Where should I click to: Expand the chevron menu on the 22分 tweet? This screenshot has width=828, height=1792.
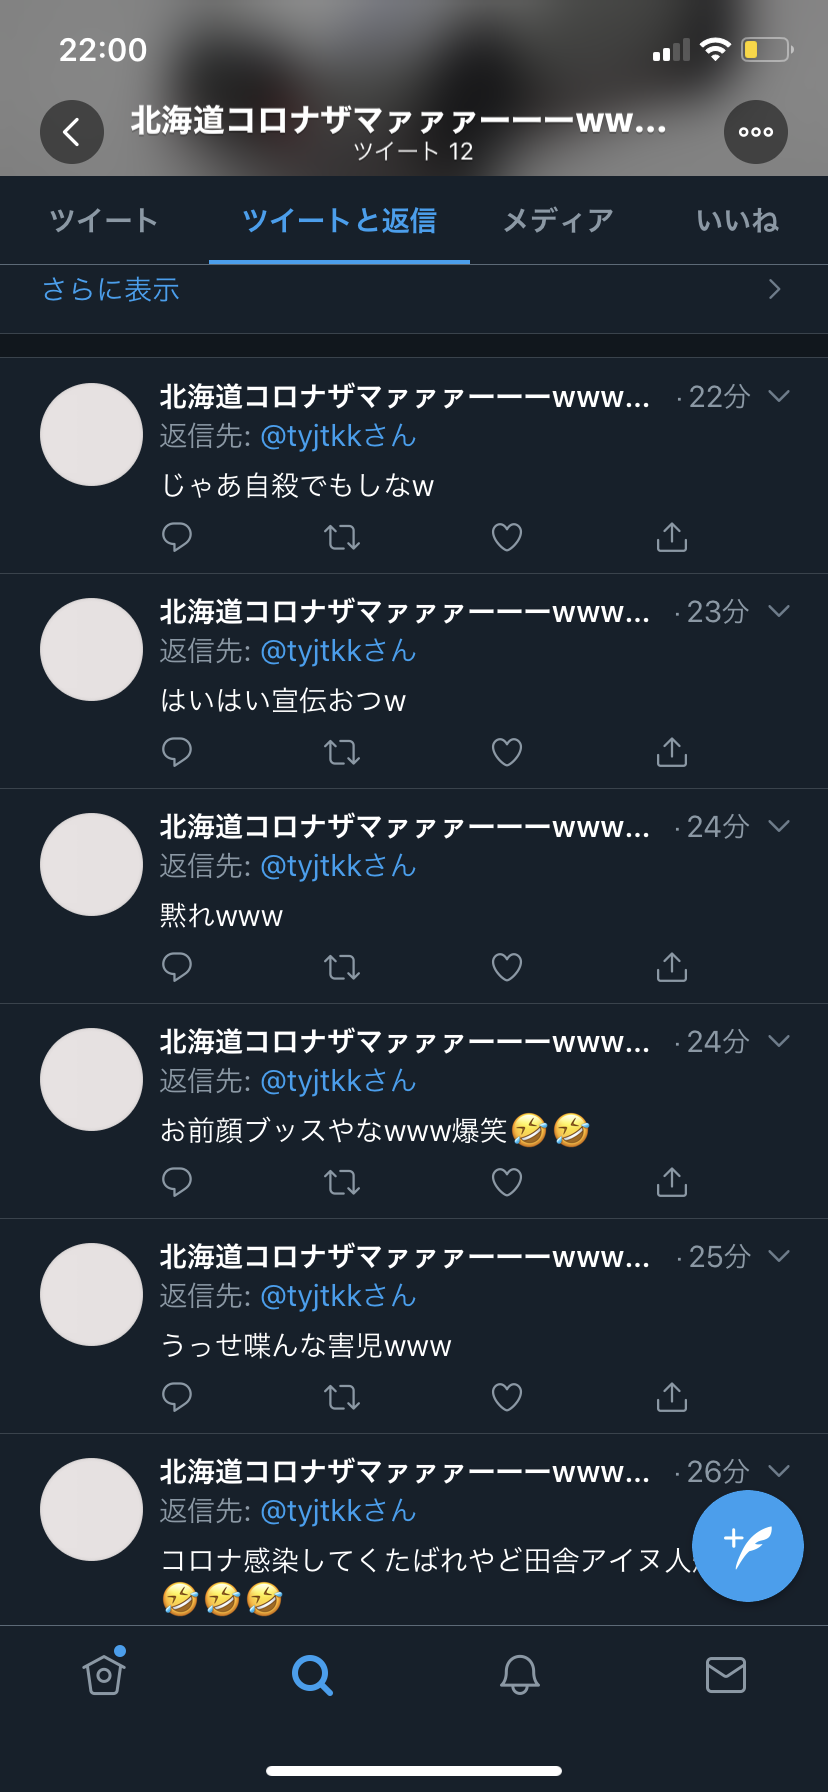(x=779, y=396)
